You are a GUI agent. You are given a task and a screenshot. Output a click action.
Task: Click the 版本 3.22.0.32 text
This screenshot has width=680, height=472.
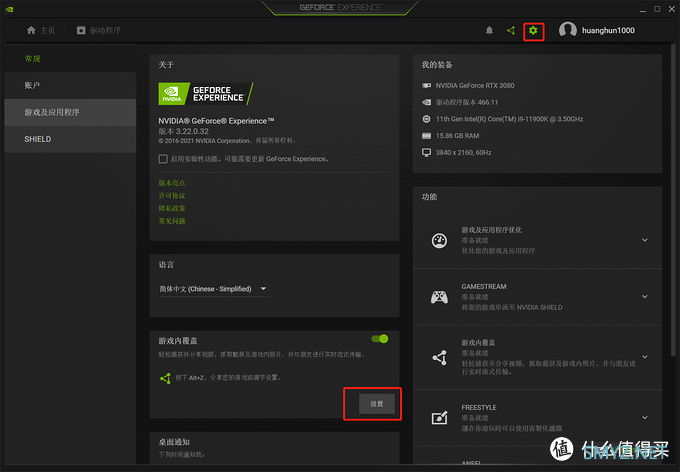(x=183, y=131)
